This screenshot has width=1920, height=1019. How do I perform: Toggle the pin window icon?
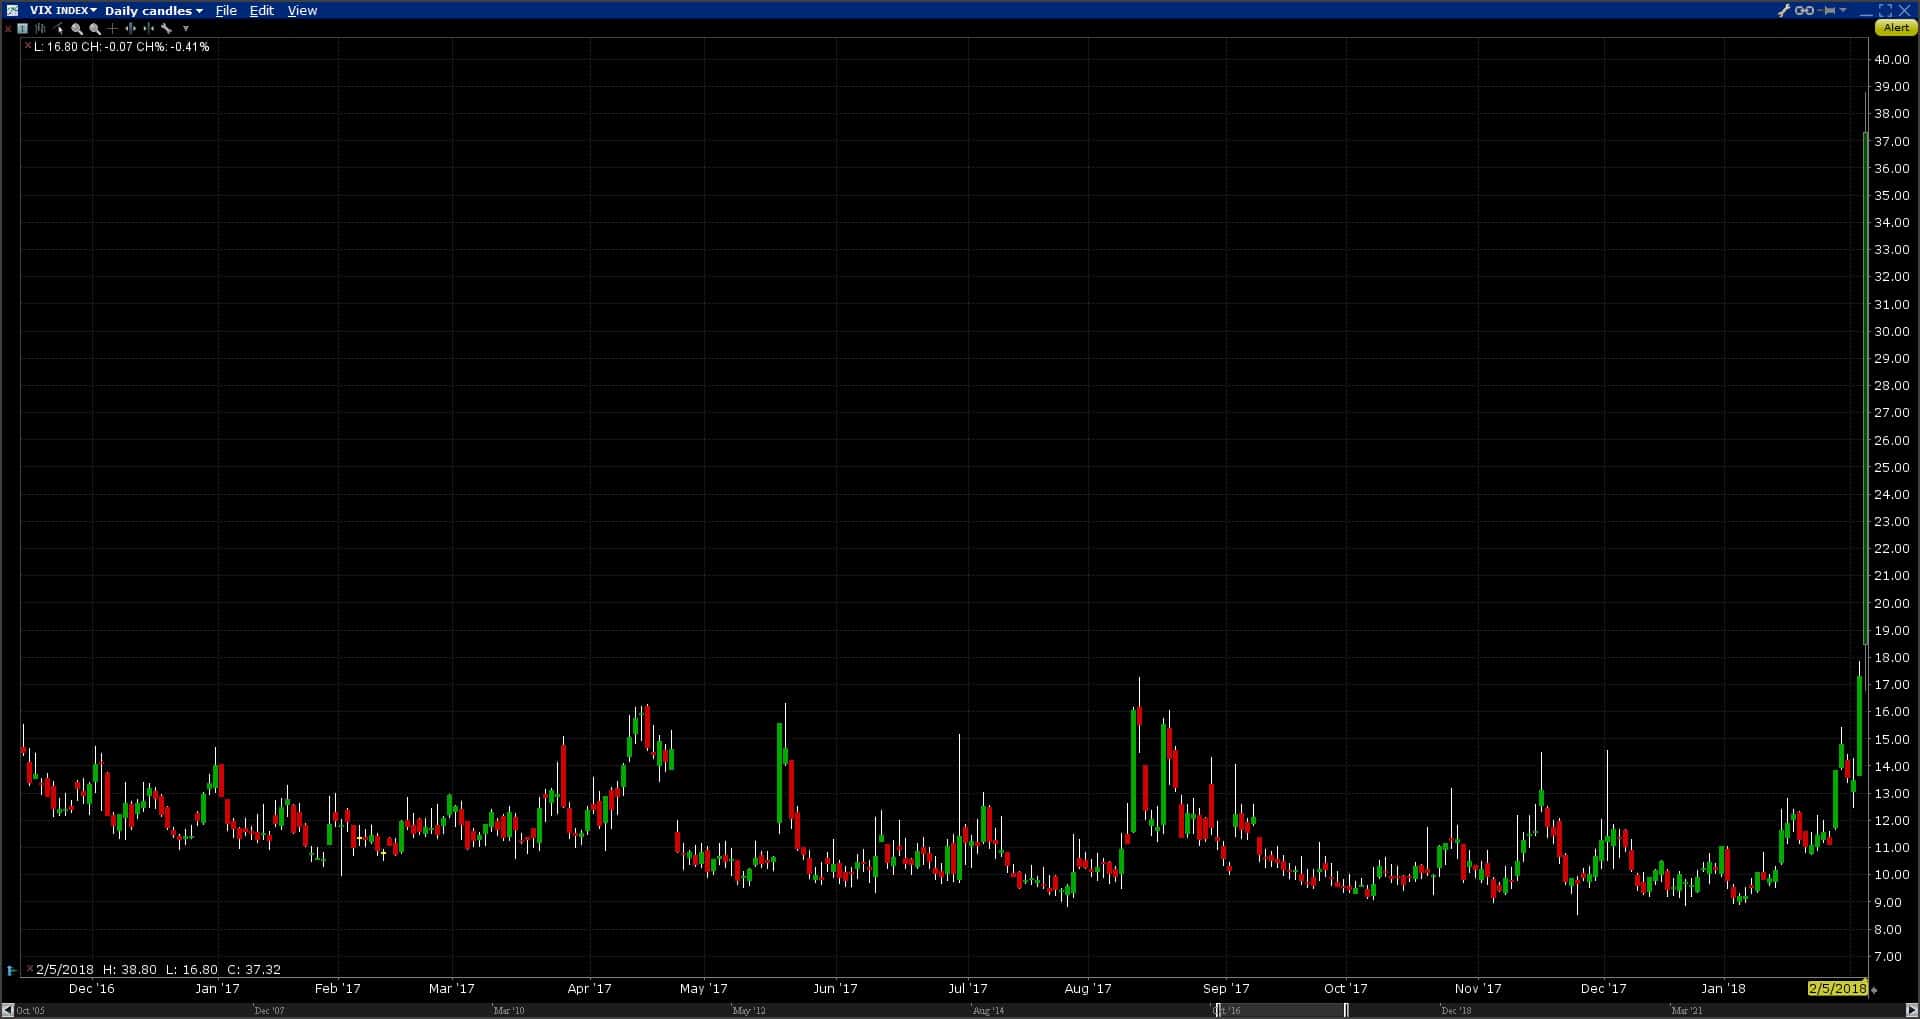click(1829, 10)
